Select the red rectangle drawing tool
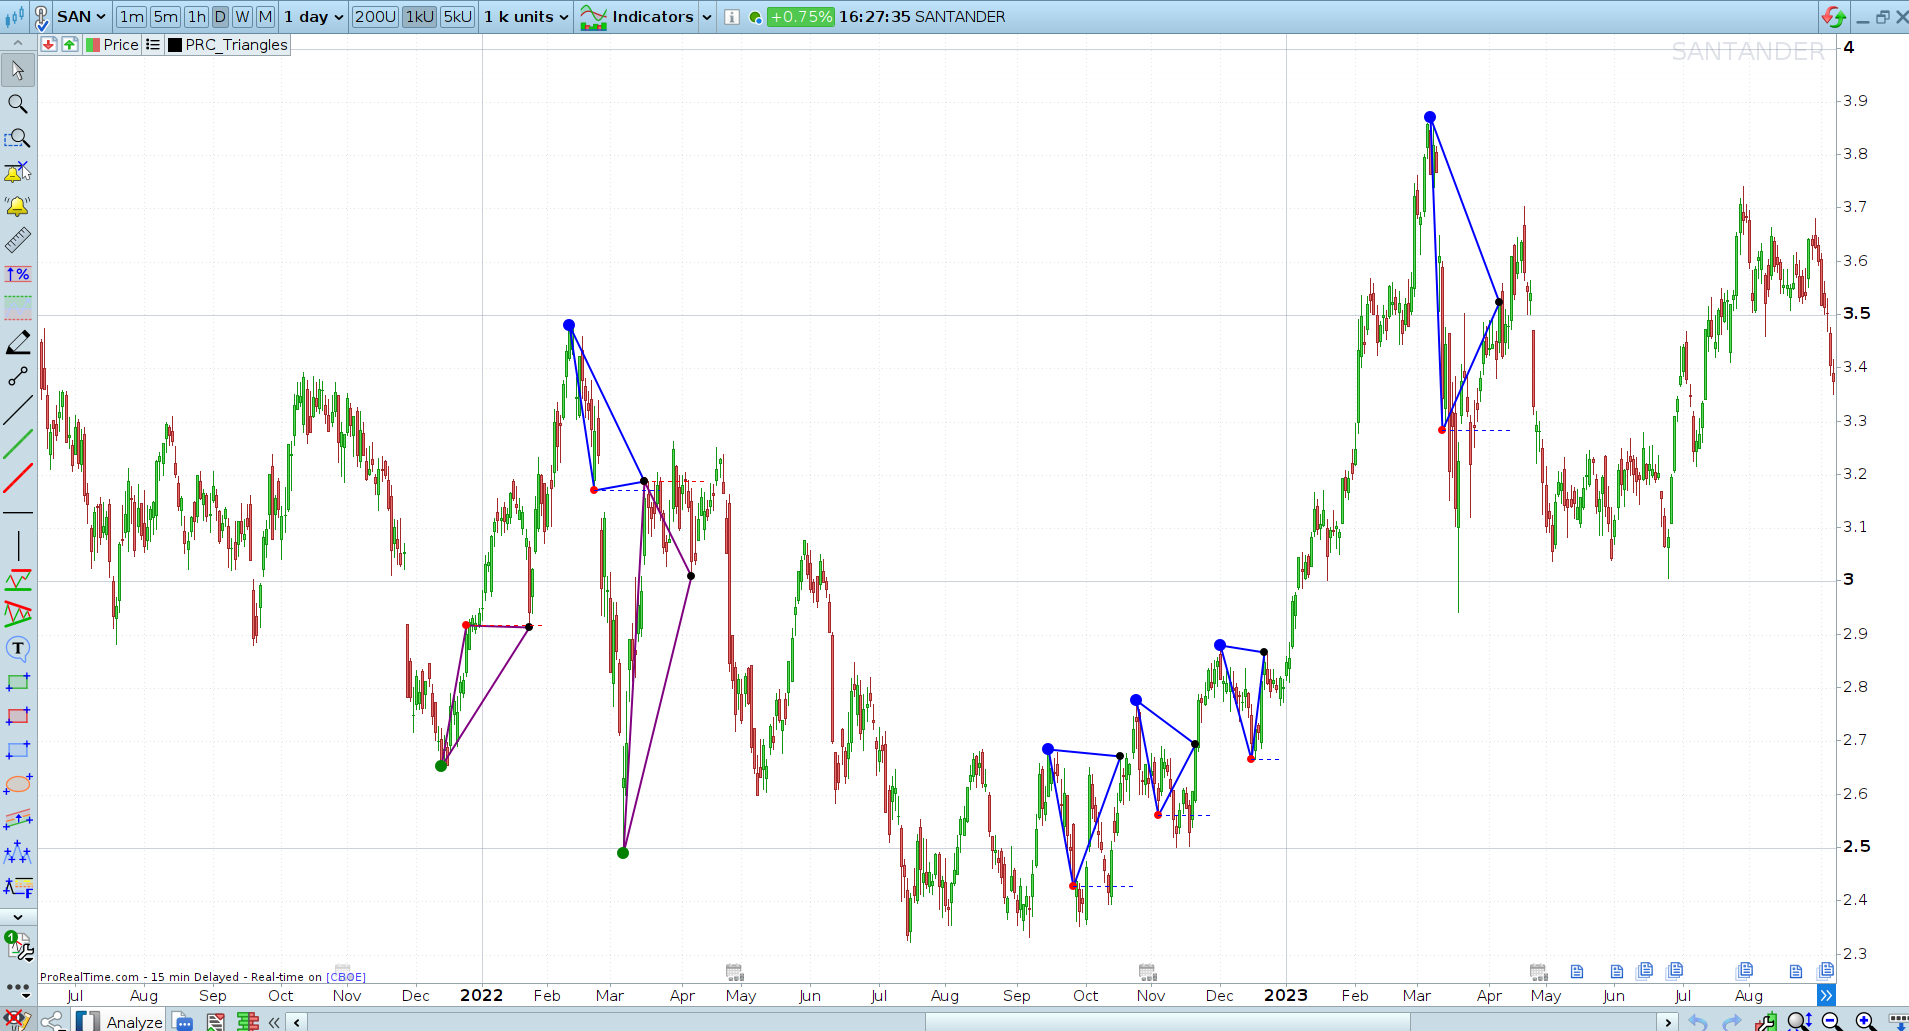This screenshot has width=1909, height=1031. pyautogui.click(x=18, y=716)
